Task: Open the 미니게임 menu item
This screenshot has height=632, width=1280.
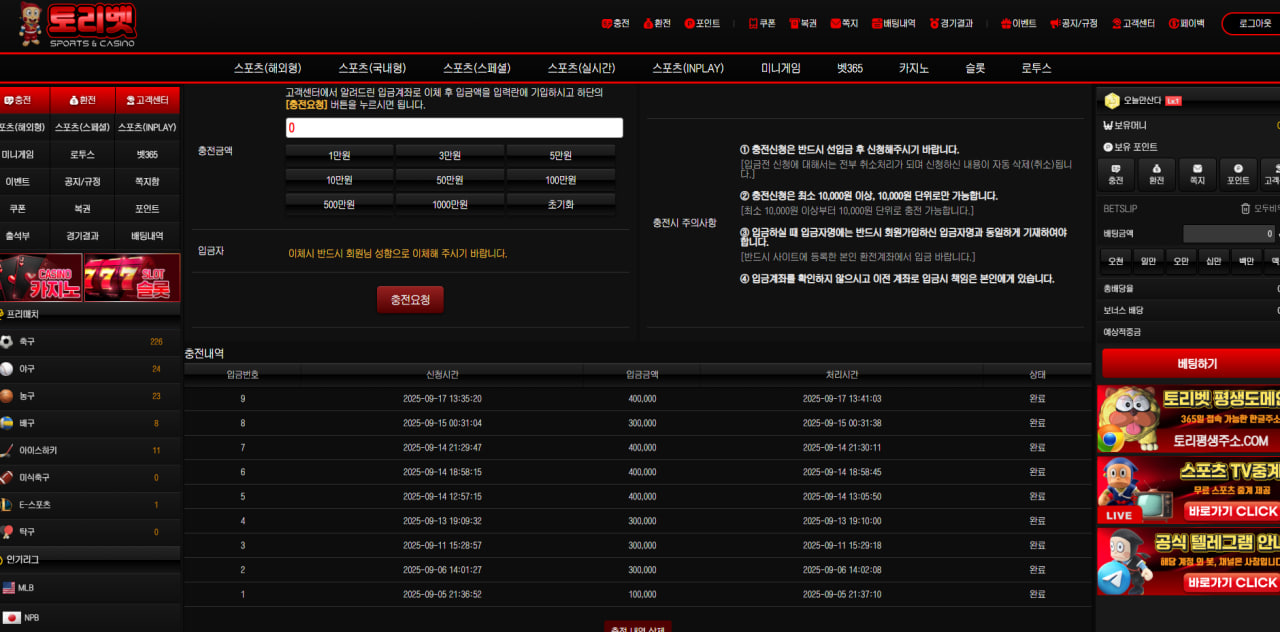Action: click(x=780, y=68)
